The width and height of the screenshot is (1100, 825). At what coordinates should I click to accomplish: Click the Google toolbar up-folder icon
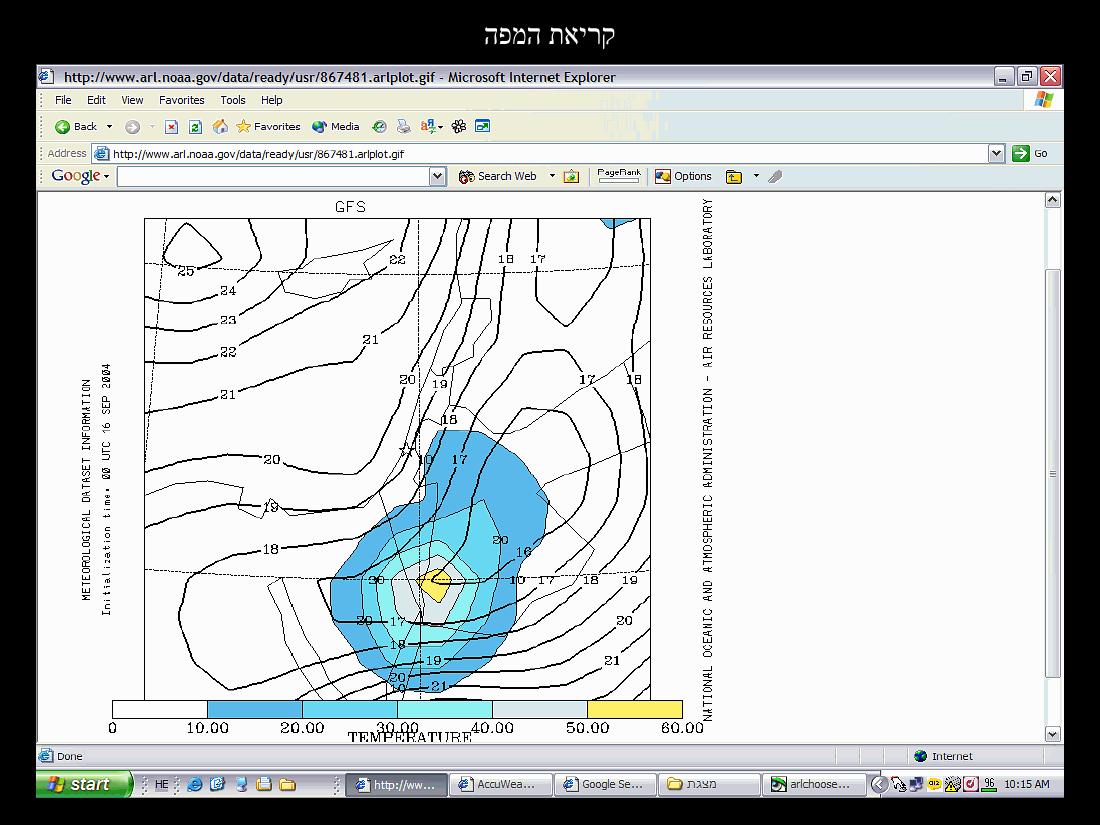[x=734, y=176]
